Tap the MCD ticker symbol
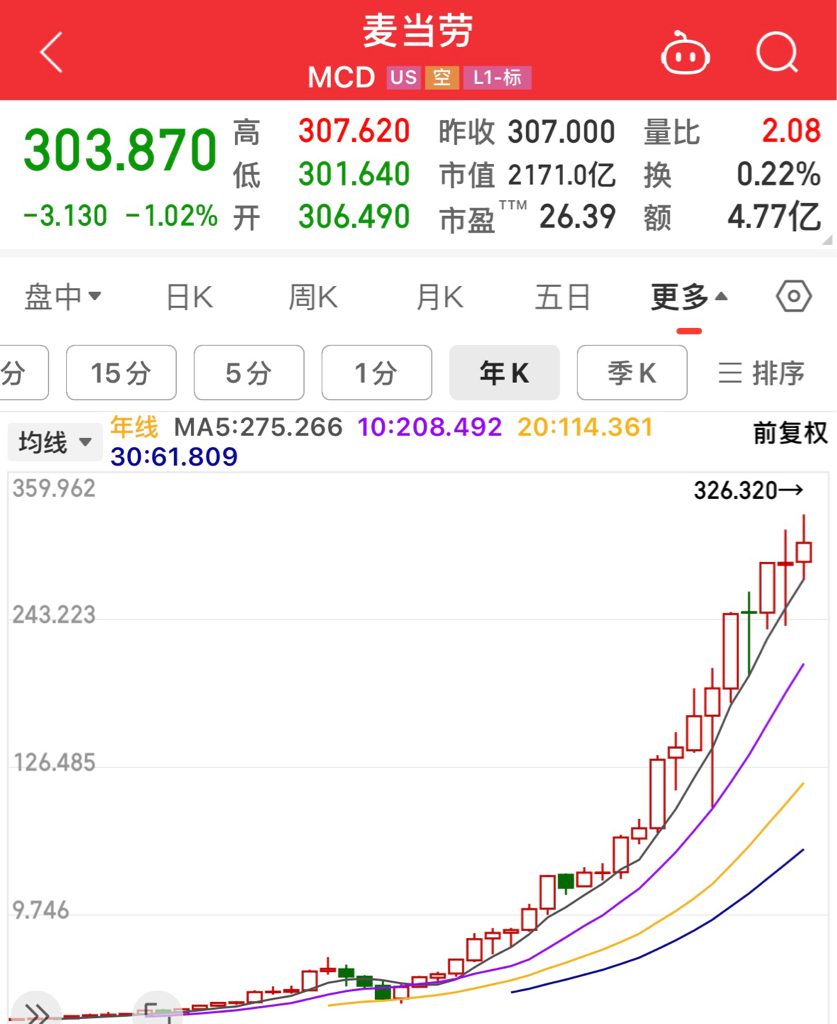Viewport: 837px width, 1024px height. 341,78
